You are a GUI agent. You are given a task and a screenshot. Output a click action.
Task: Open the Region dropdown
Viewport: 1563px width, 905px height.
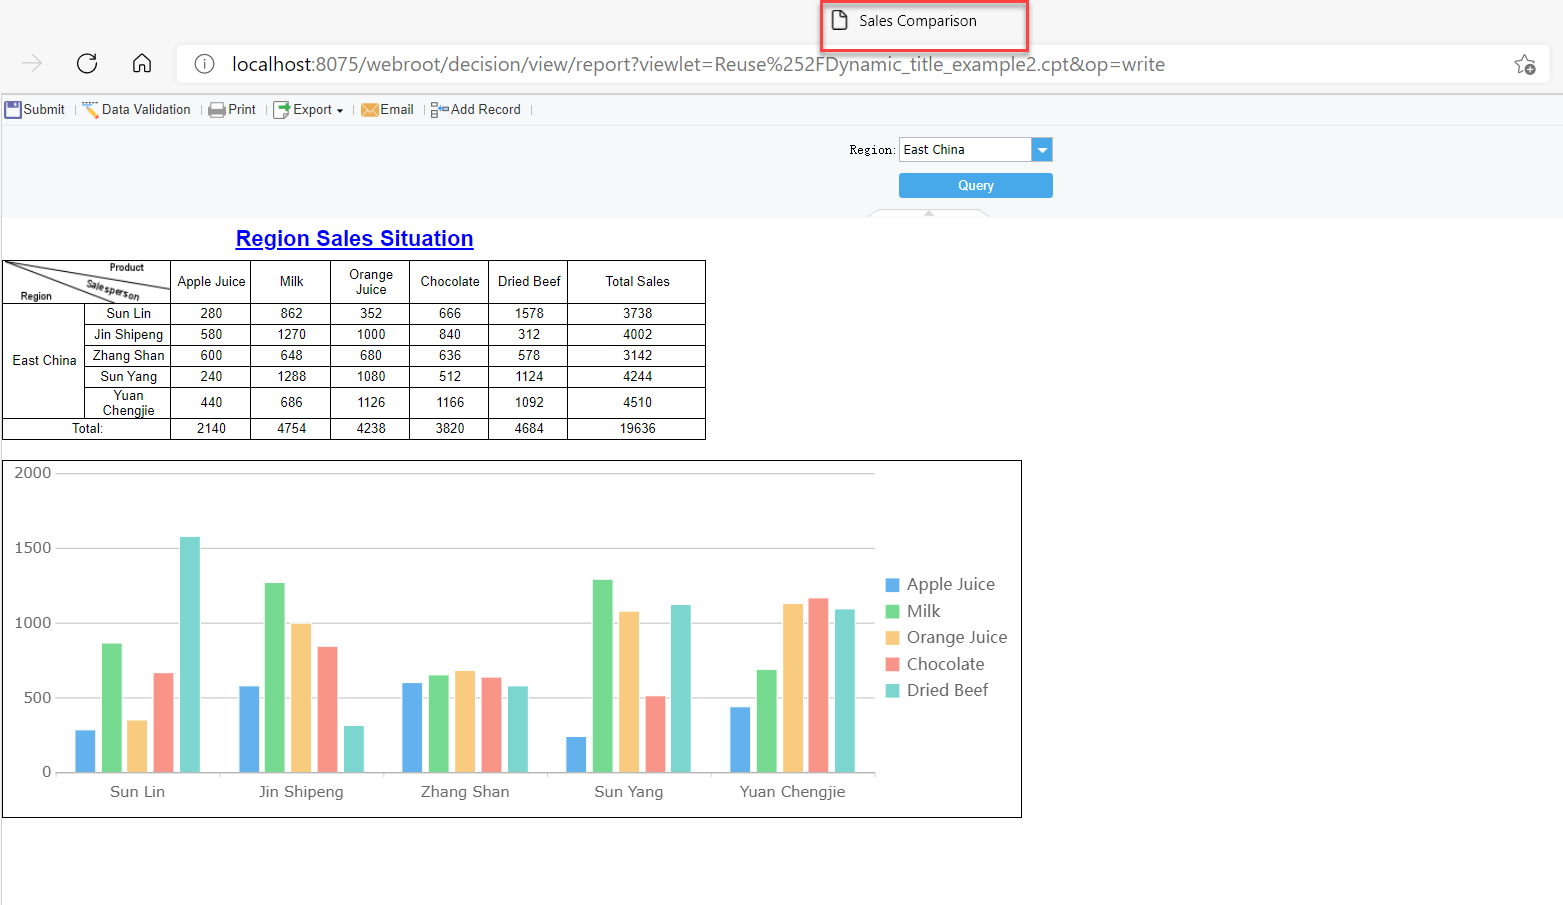point(1042,149)
